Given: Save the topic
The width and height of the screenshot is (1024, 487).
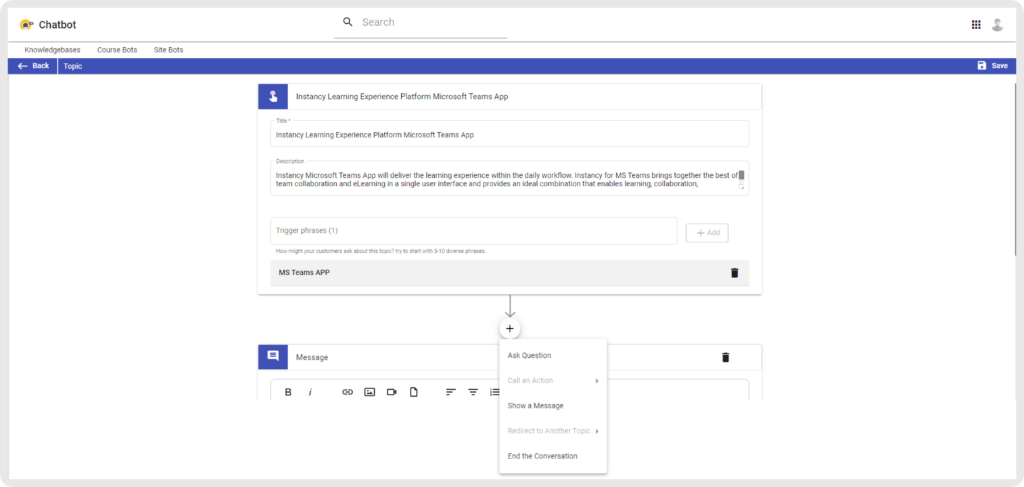Looking at the screenshot, I should pyautogui.click(x=993, y=66).
